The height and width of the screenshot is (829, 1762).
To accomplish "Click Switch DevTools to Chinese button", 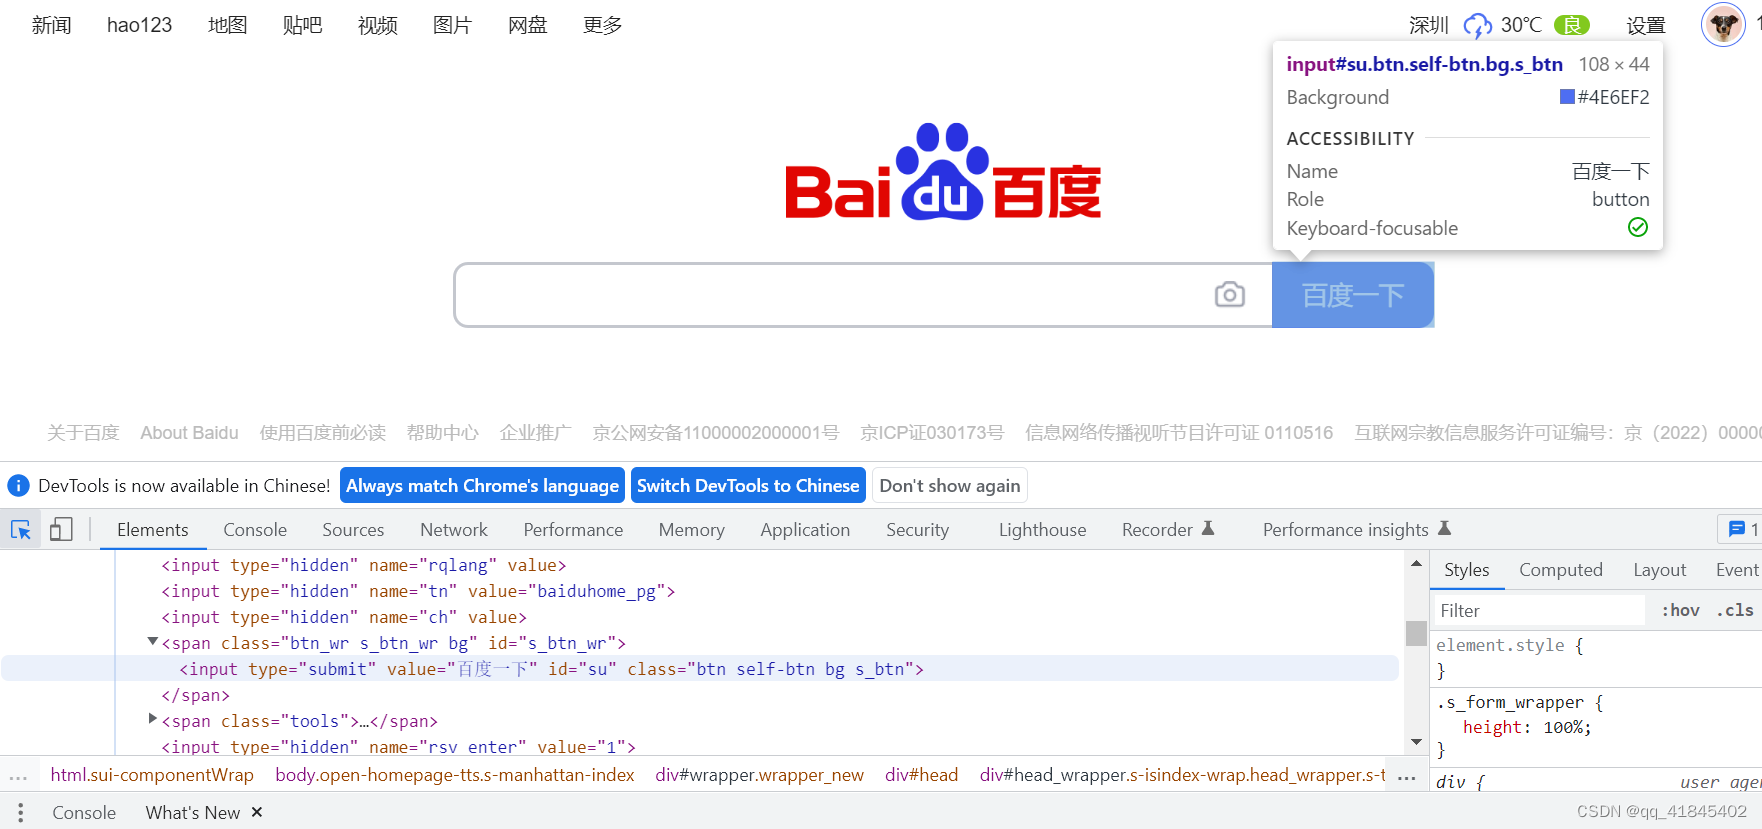I will 748,486.
